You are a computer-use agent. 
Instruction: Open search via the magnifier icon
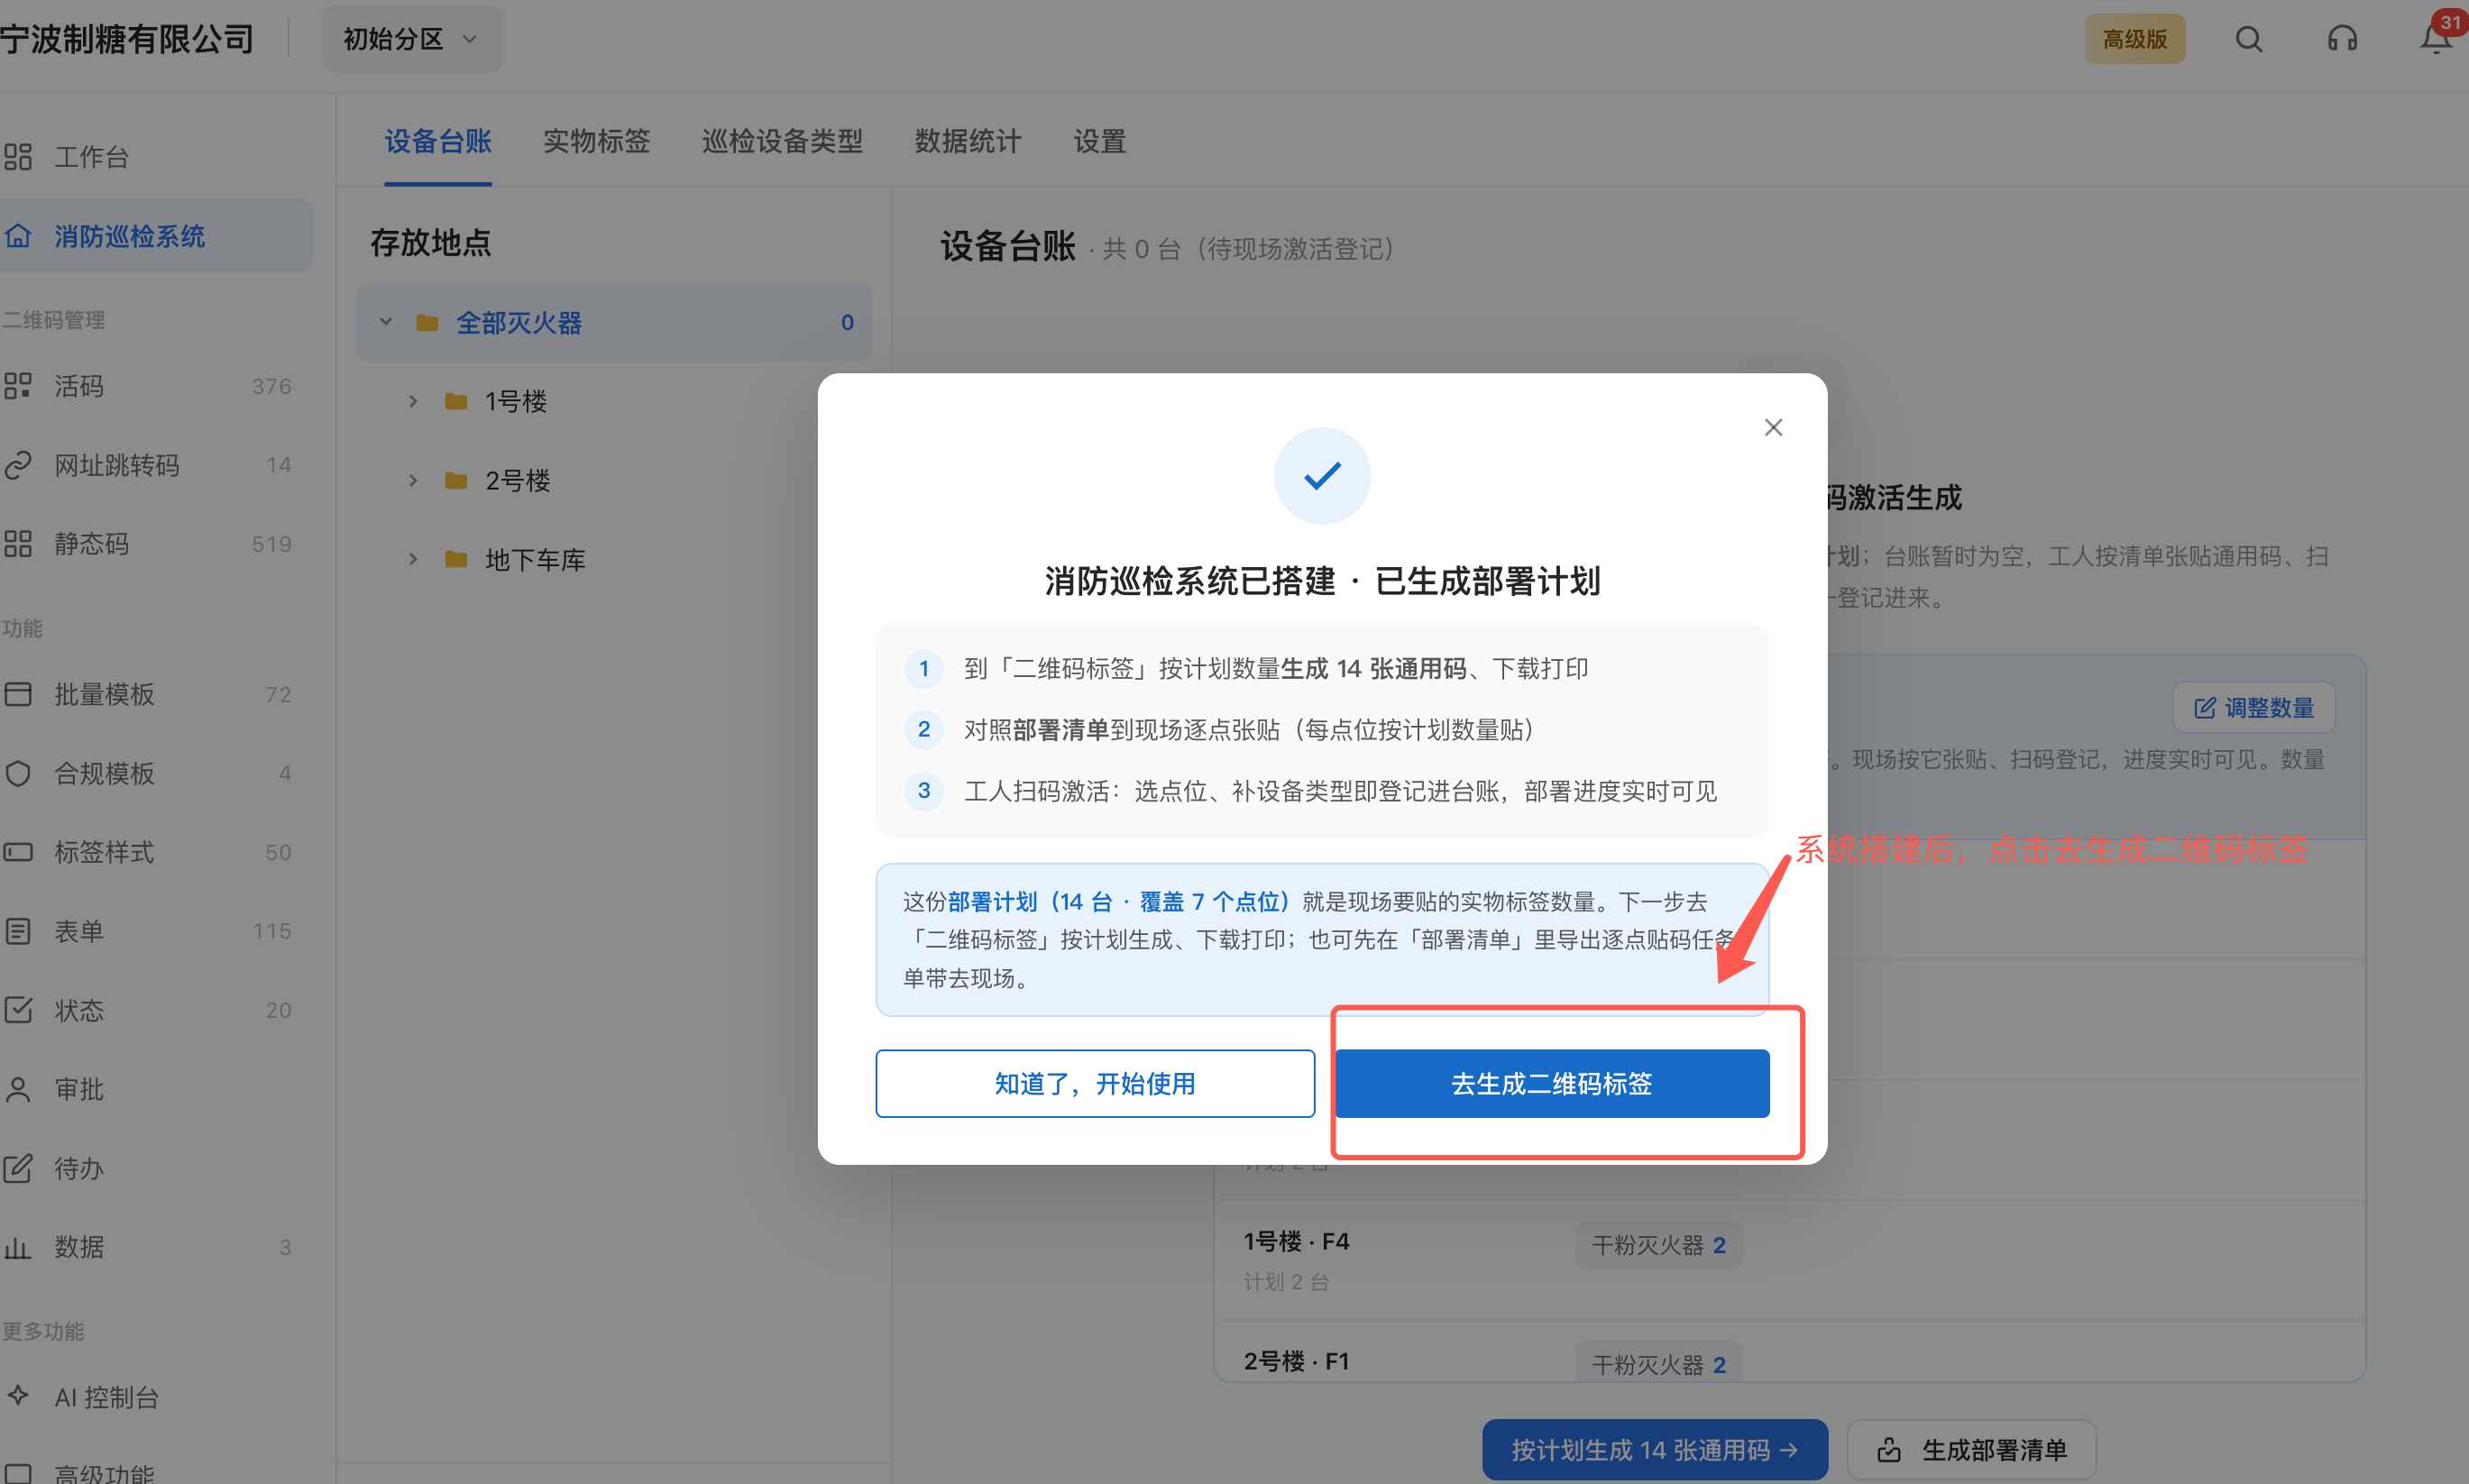[2249, 39]
